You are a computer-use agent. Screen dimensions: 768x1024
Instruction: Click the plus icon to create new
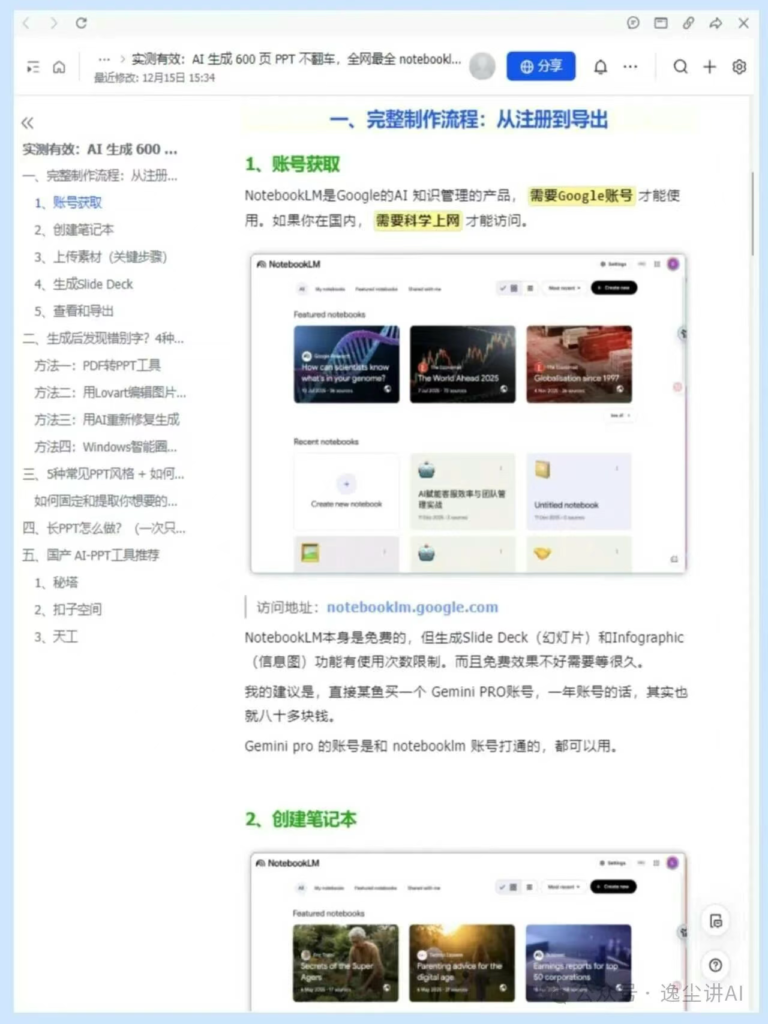[x=710, y=67]
